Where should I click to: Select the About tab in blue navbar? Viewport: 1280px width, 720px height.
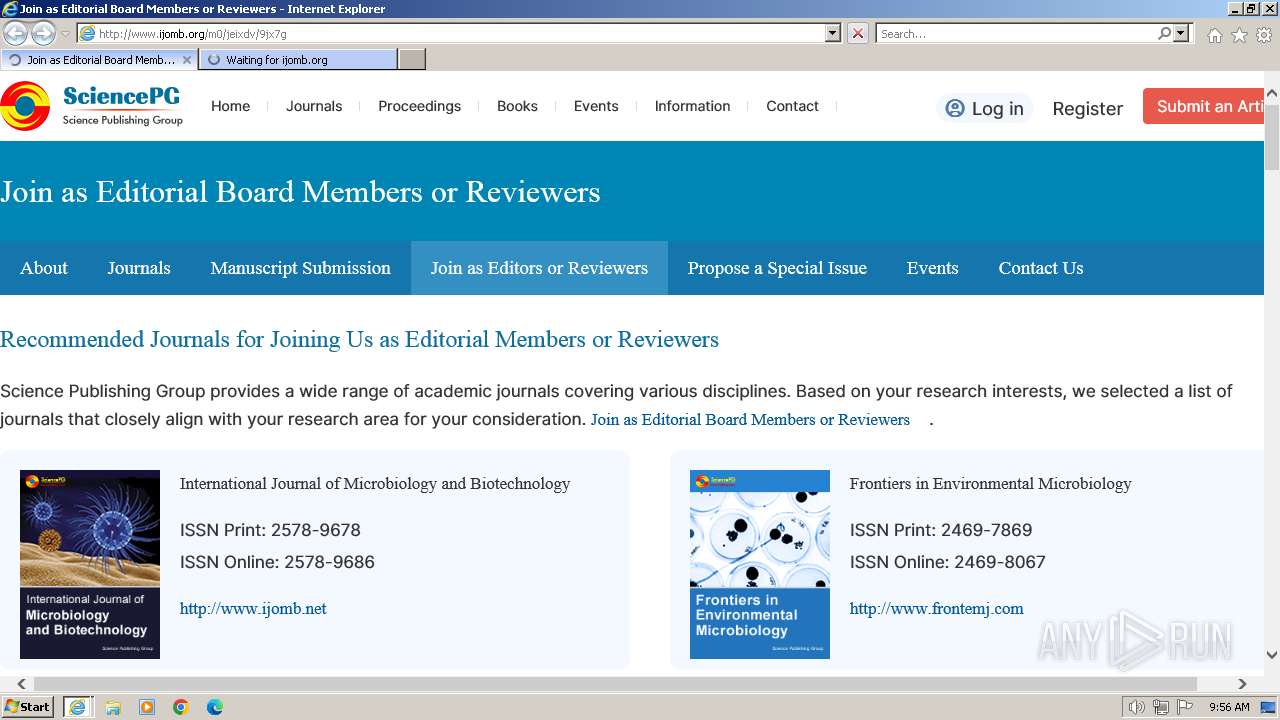(x=44, y=268)
